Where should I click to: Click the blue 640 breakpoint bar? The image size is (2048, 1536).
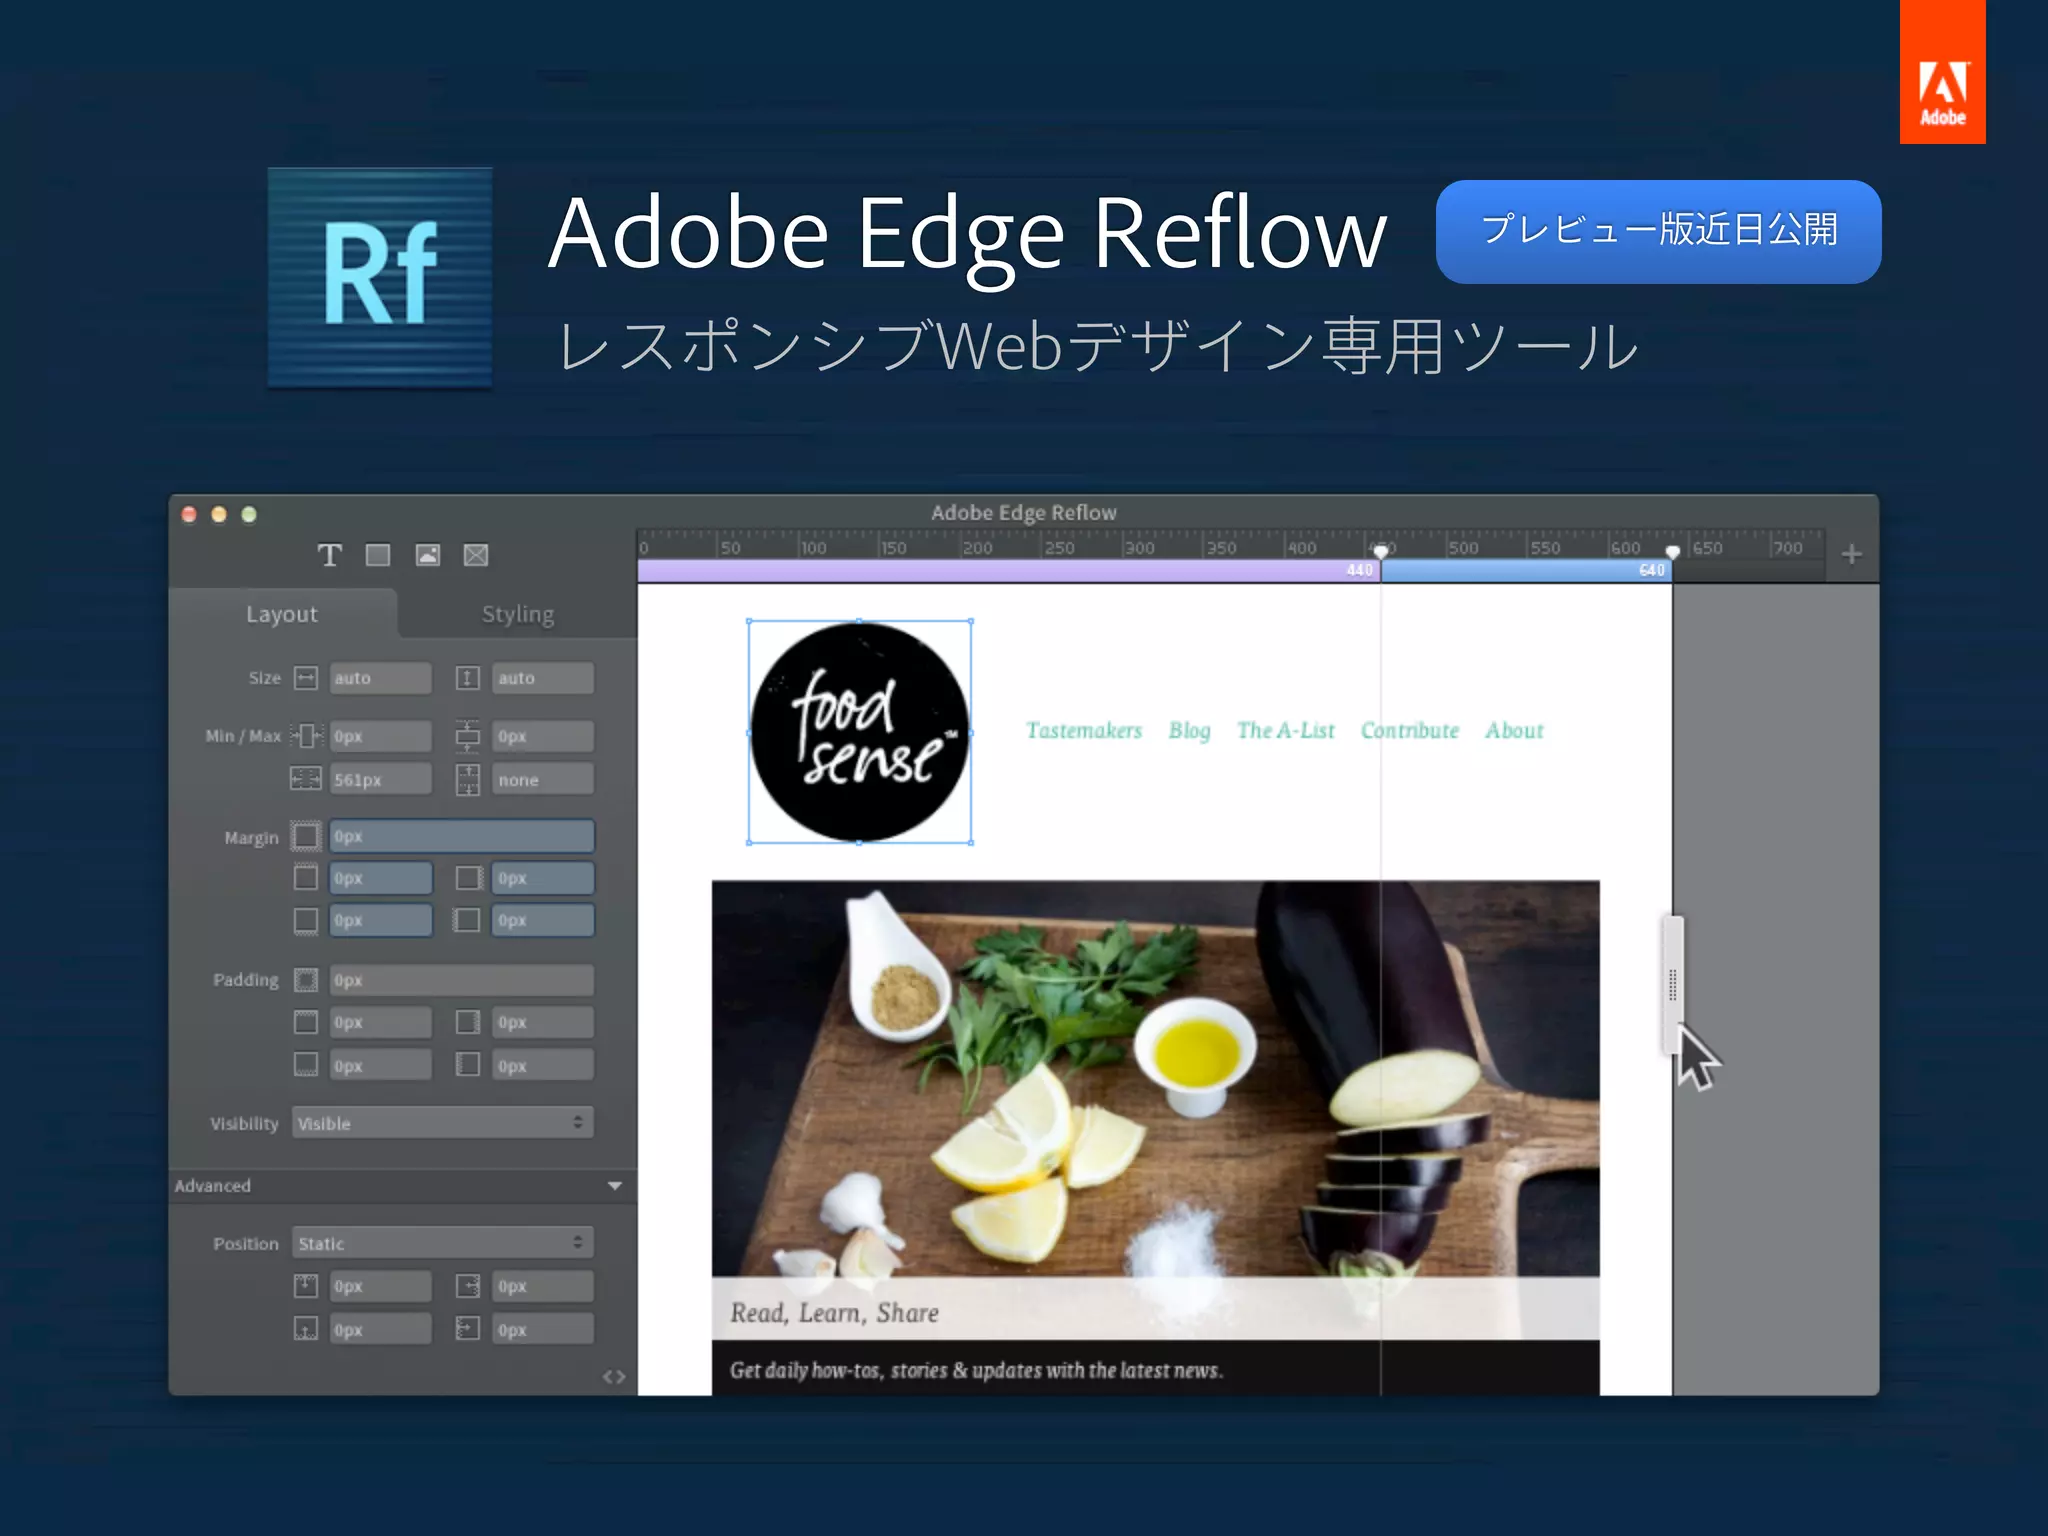click(x=1526, y=571)
